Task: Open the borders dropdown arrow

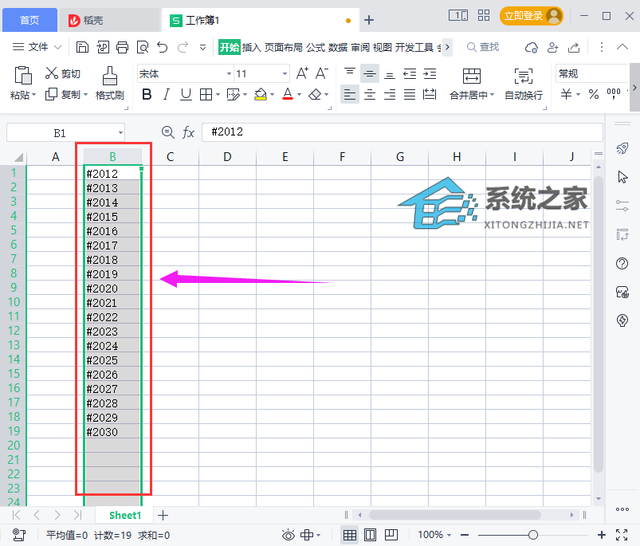Action: [x=218, y=95]
